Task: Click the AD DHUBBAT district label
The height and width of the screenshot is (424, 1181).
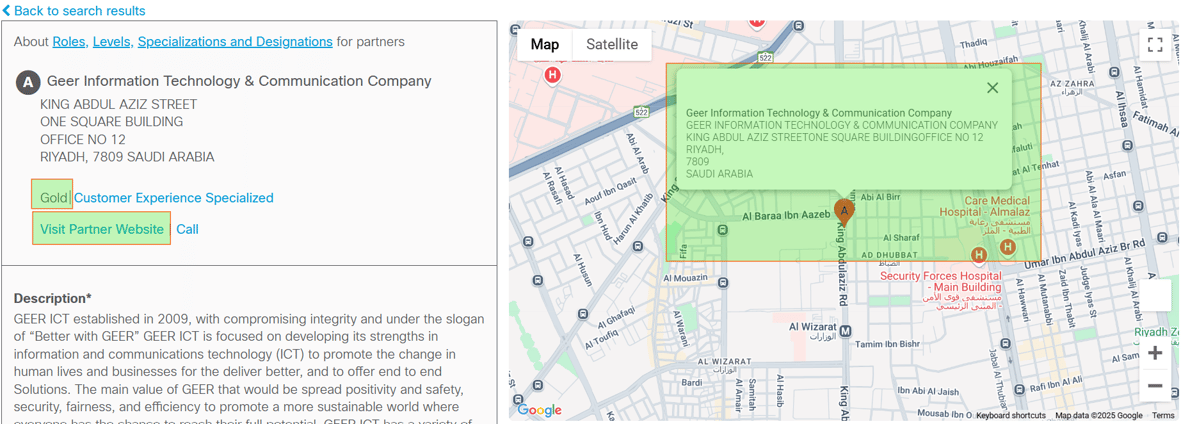Action: [888, 259]
